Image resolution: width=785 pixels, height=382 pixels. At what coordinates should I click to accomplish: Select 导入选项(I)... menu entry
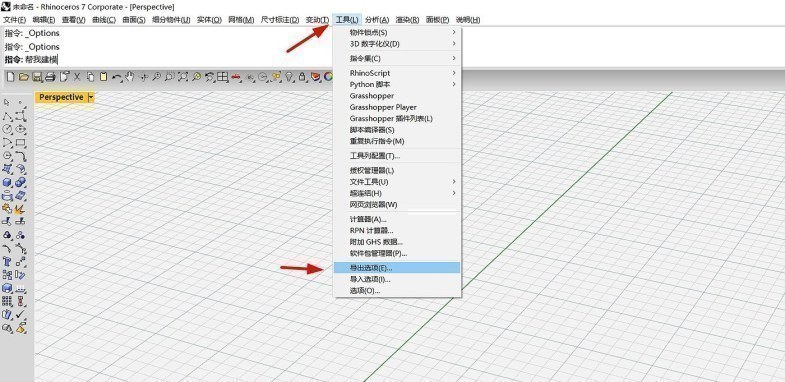[x=397, y=279]
